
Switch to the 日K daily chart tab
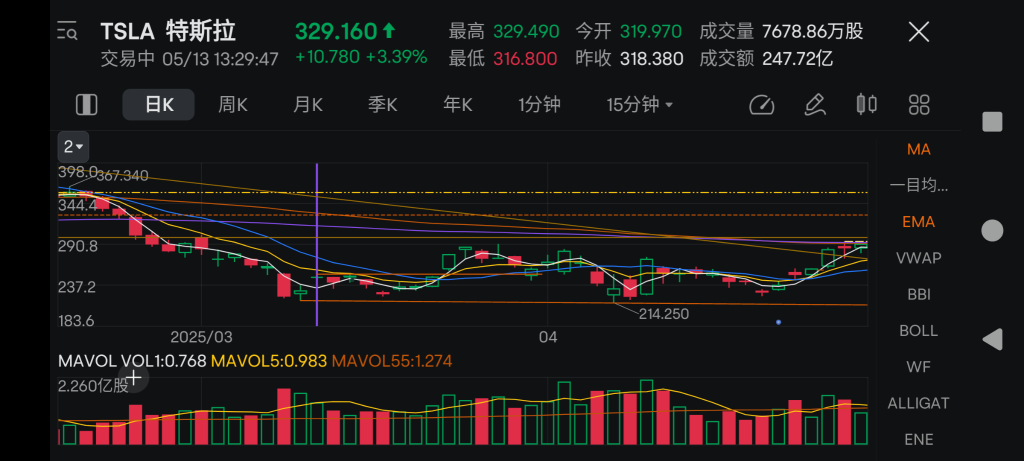pyautogui.click(x=159, y=104)
